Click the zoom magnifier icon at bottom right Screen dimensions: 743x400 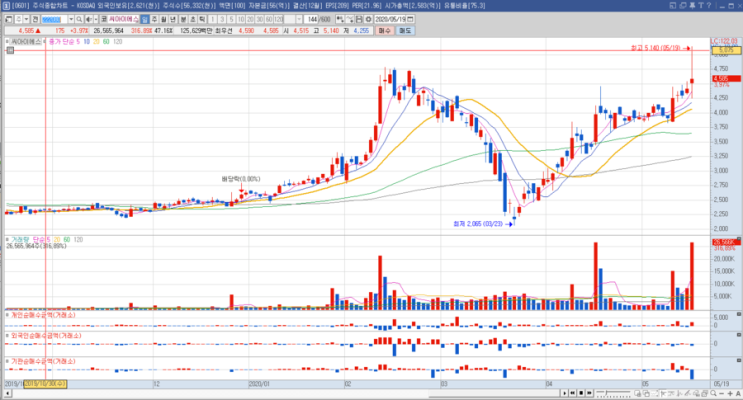pyautogui.click(x=713, y=393)
